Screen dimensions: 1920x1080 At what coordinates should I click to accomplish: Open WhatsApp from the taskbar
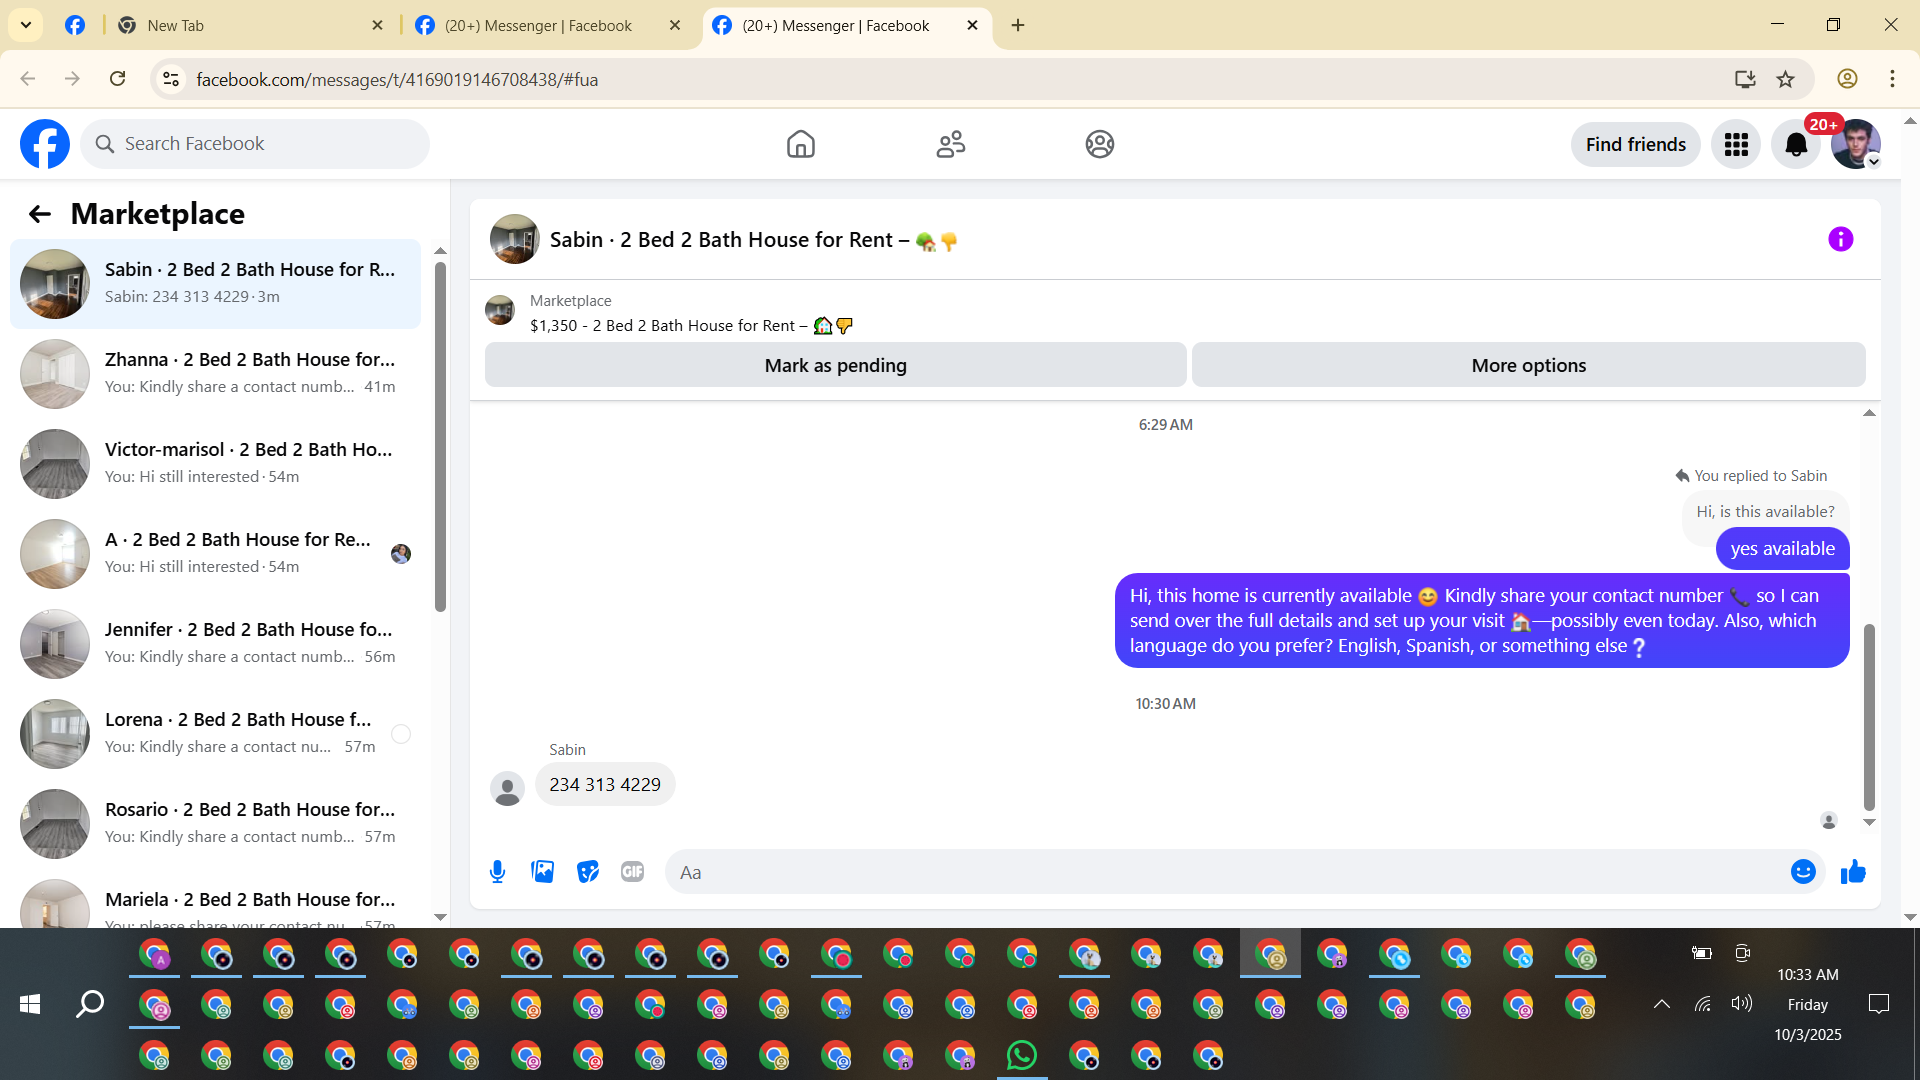point(1022,1055)
